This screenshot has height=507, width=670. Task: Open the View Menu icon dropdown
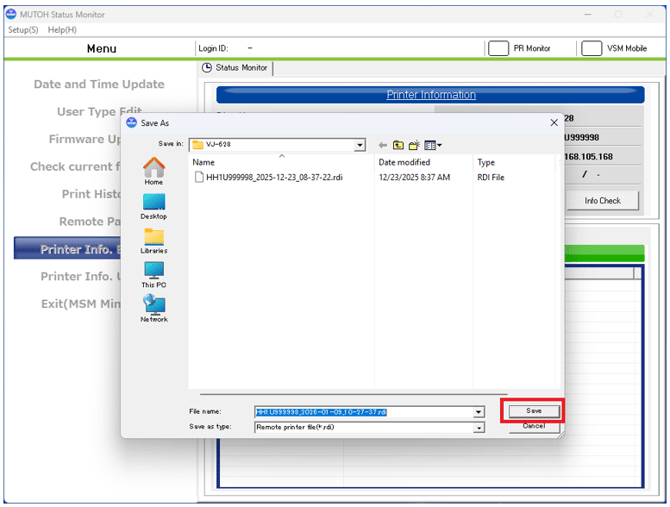pyautogui.click(x=432, y=145)
